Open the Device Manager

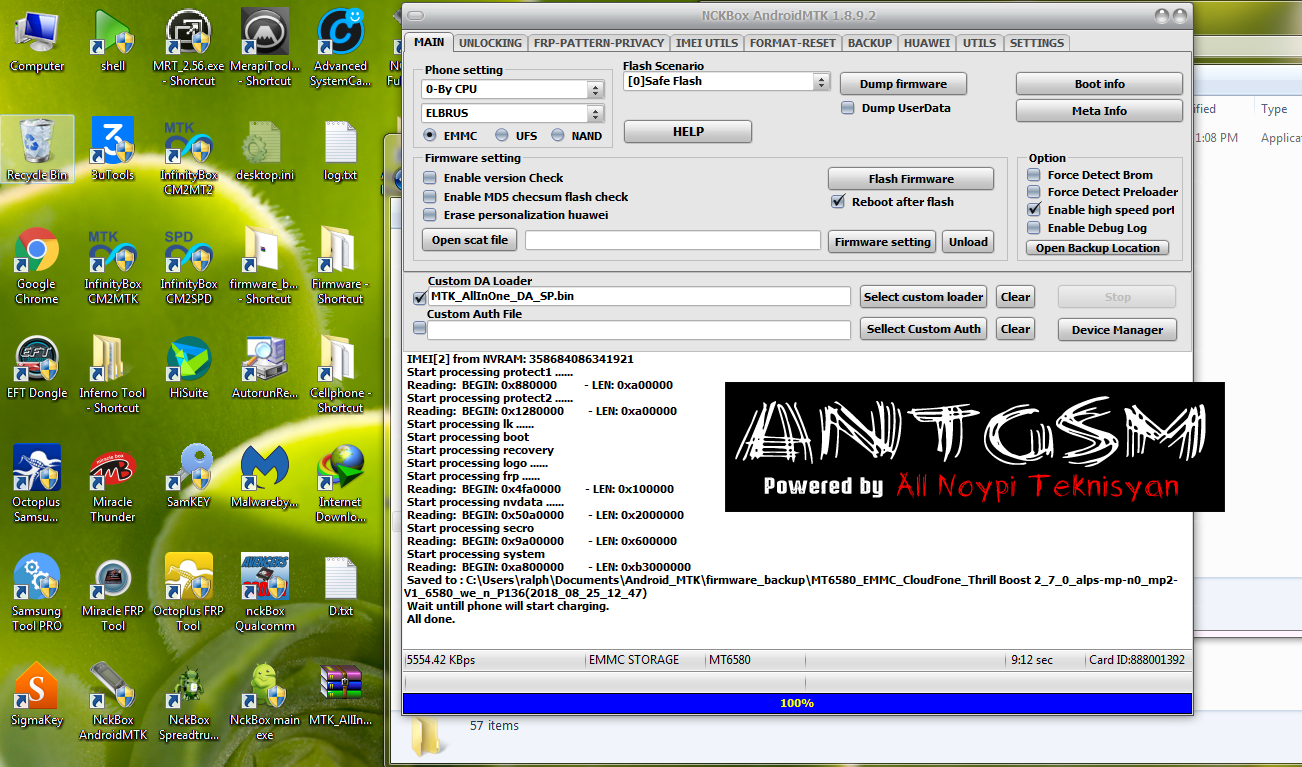[x=1117, y=330]
